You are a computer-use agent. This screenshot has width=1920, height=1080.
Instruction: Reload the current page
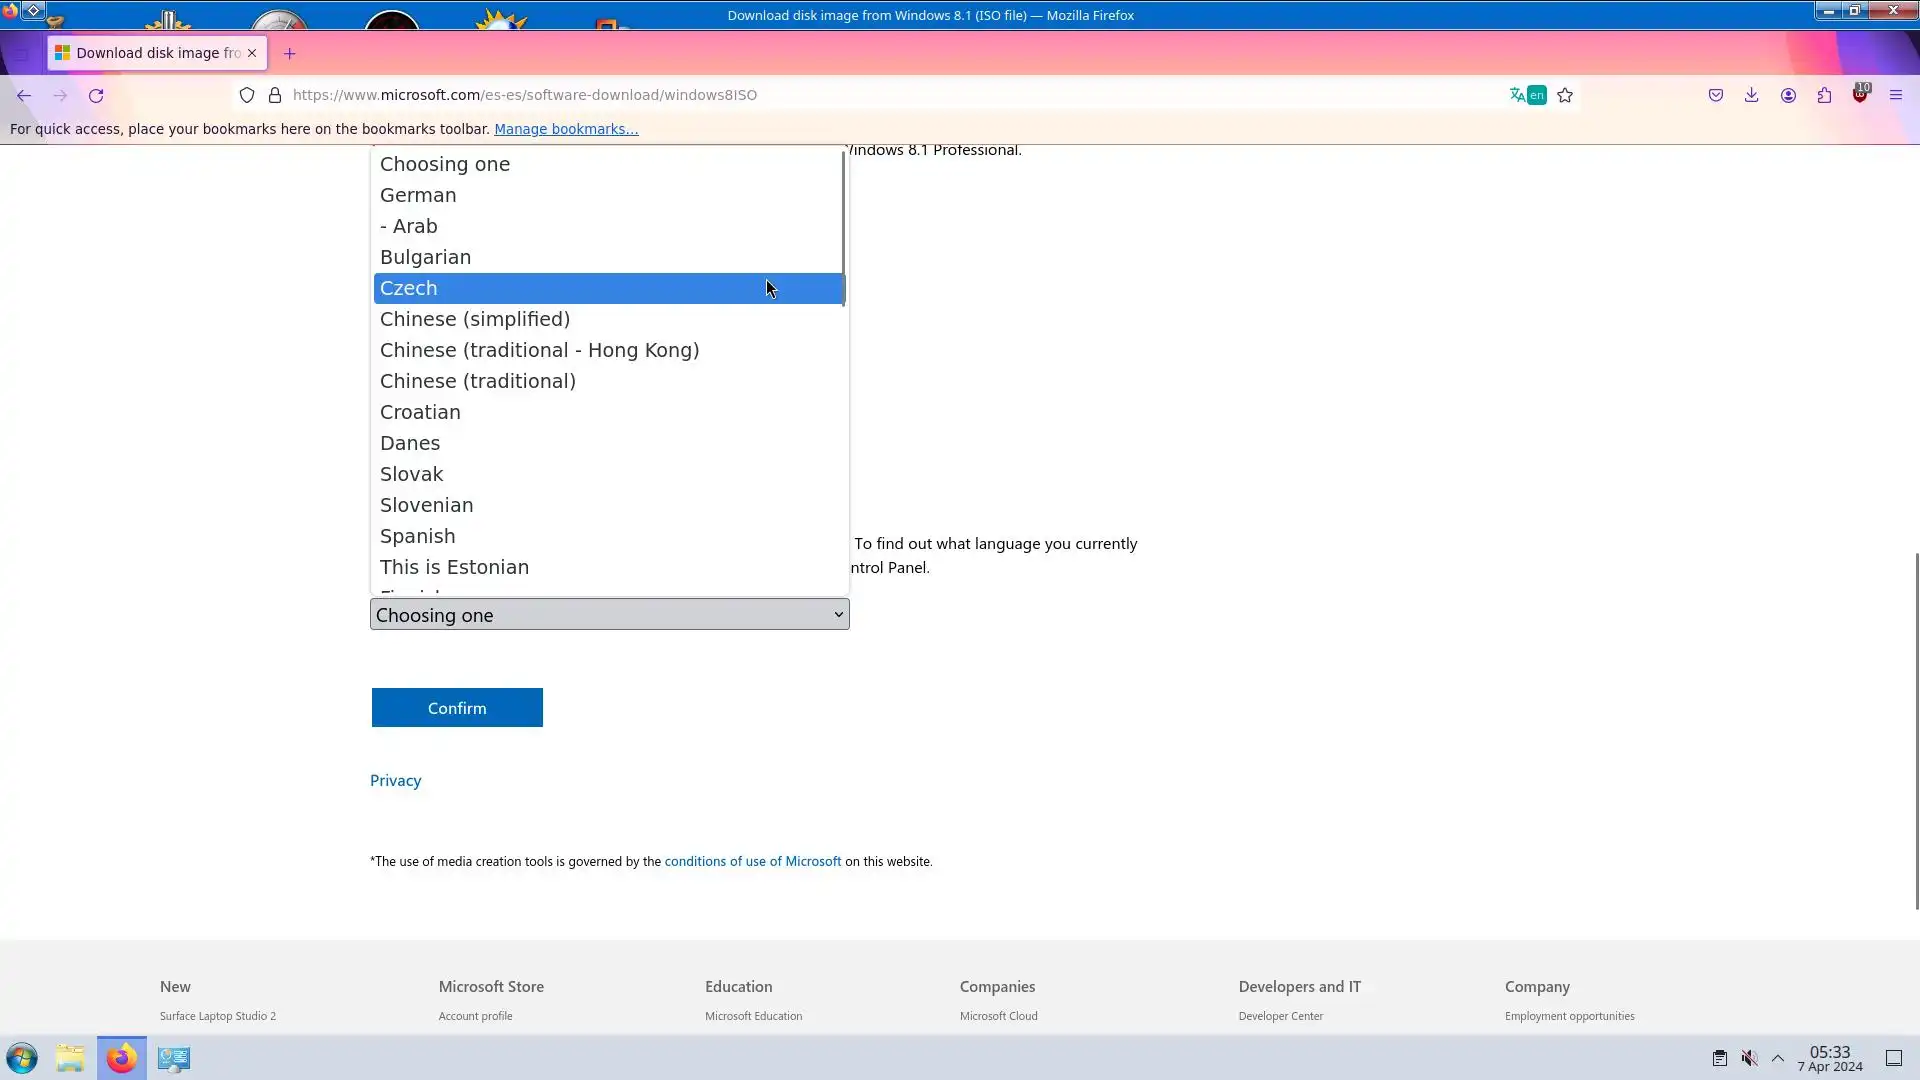pos(96,96)
